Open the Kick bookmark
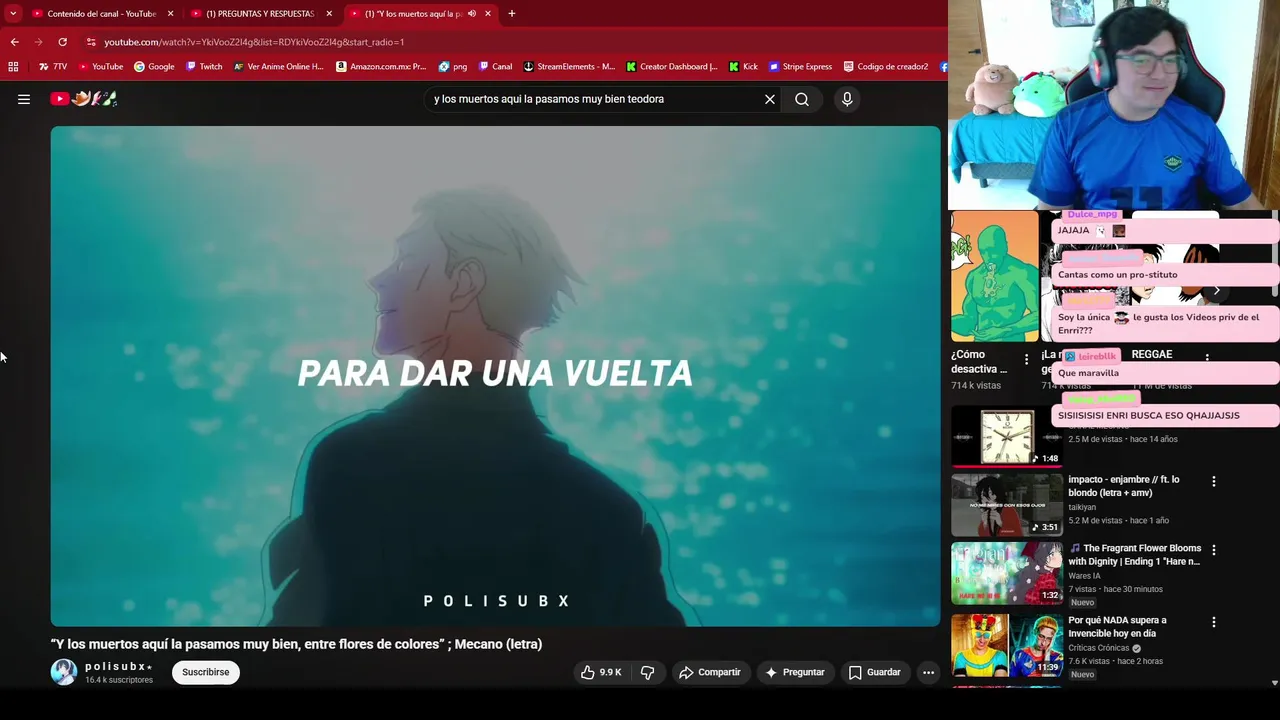1280x720 pixels. (x=743, y=67)
